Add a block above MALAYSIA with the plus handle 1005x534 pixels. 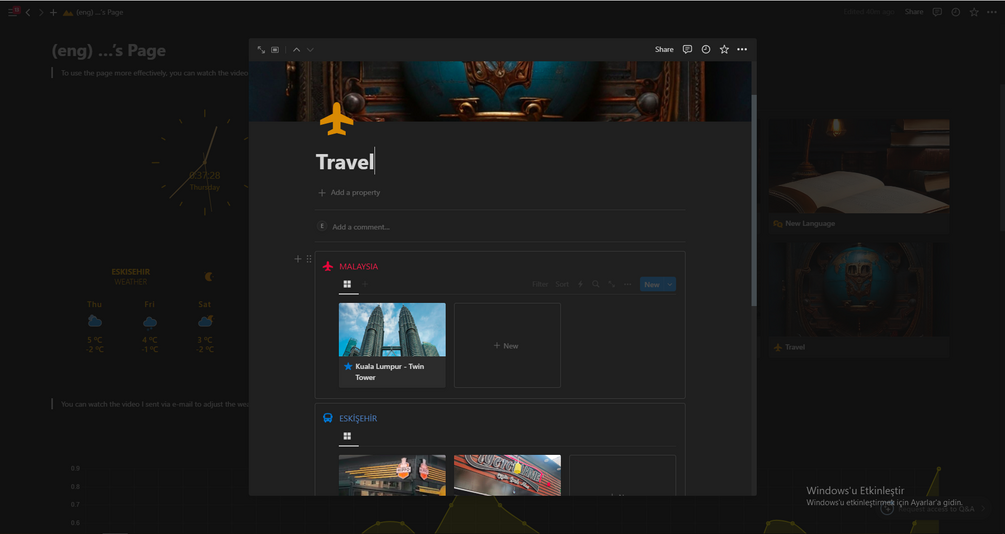[297, 259]
